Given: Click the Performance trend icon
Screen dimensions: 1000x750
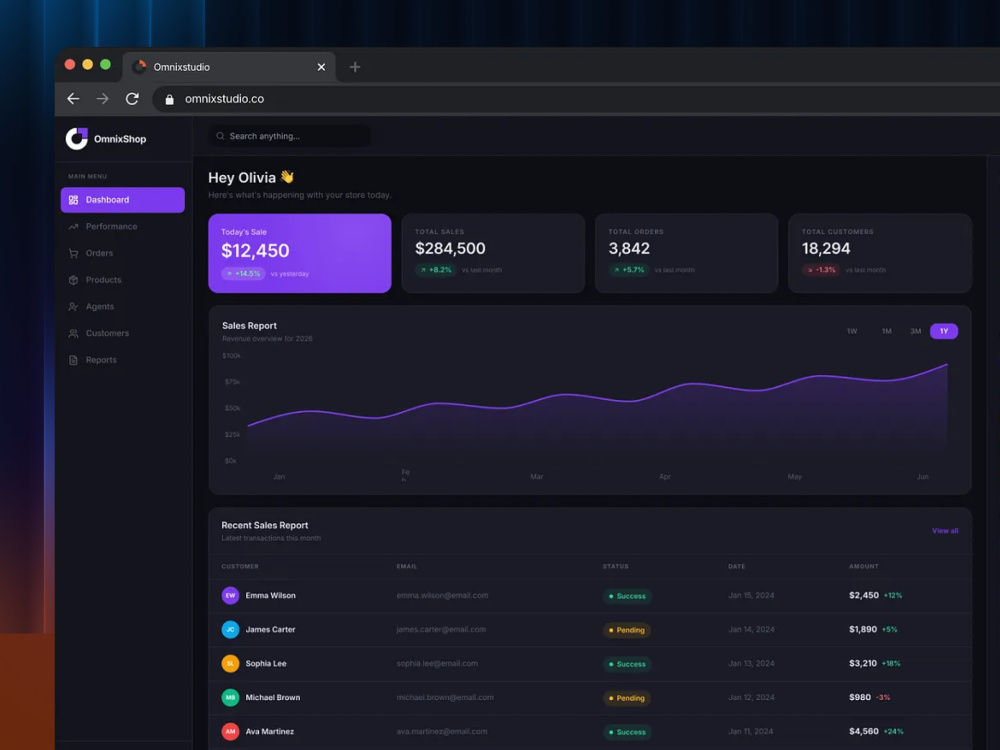Looking at the screenshot, I should coord(73,226).
